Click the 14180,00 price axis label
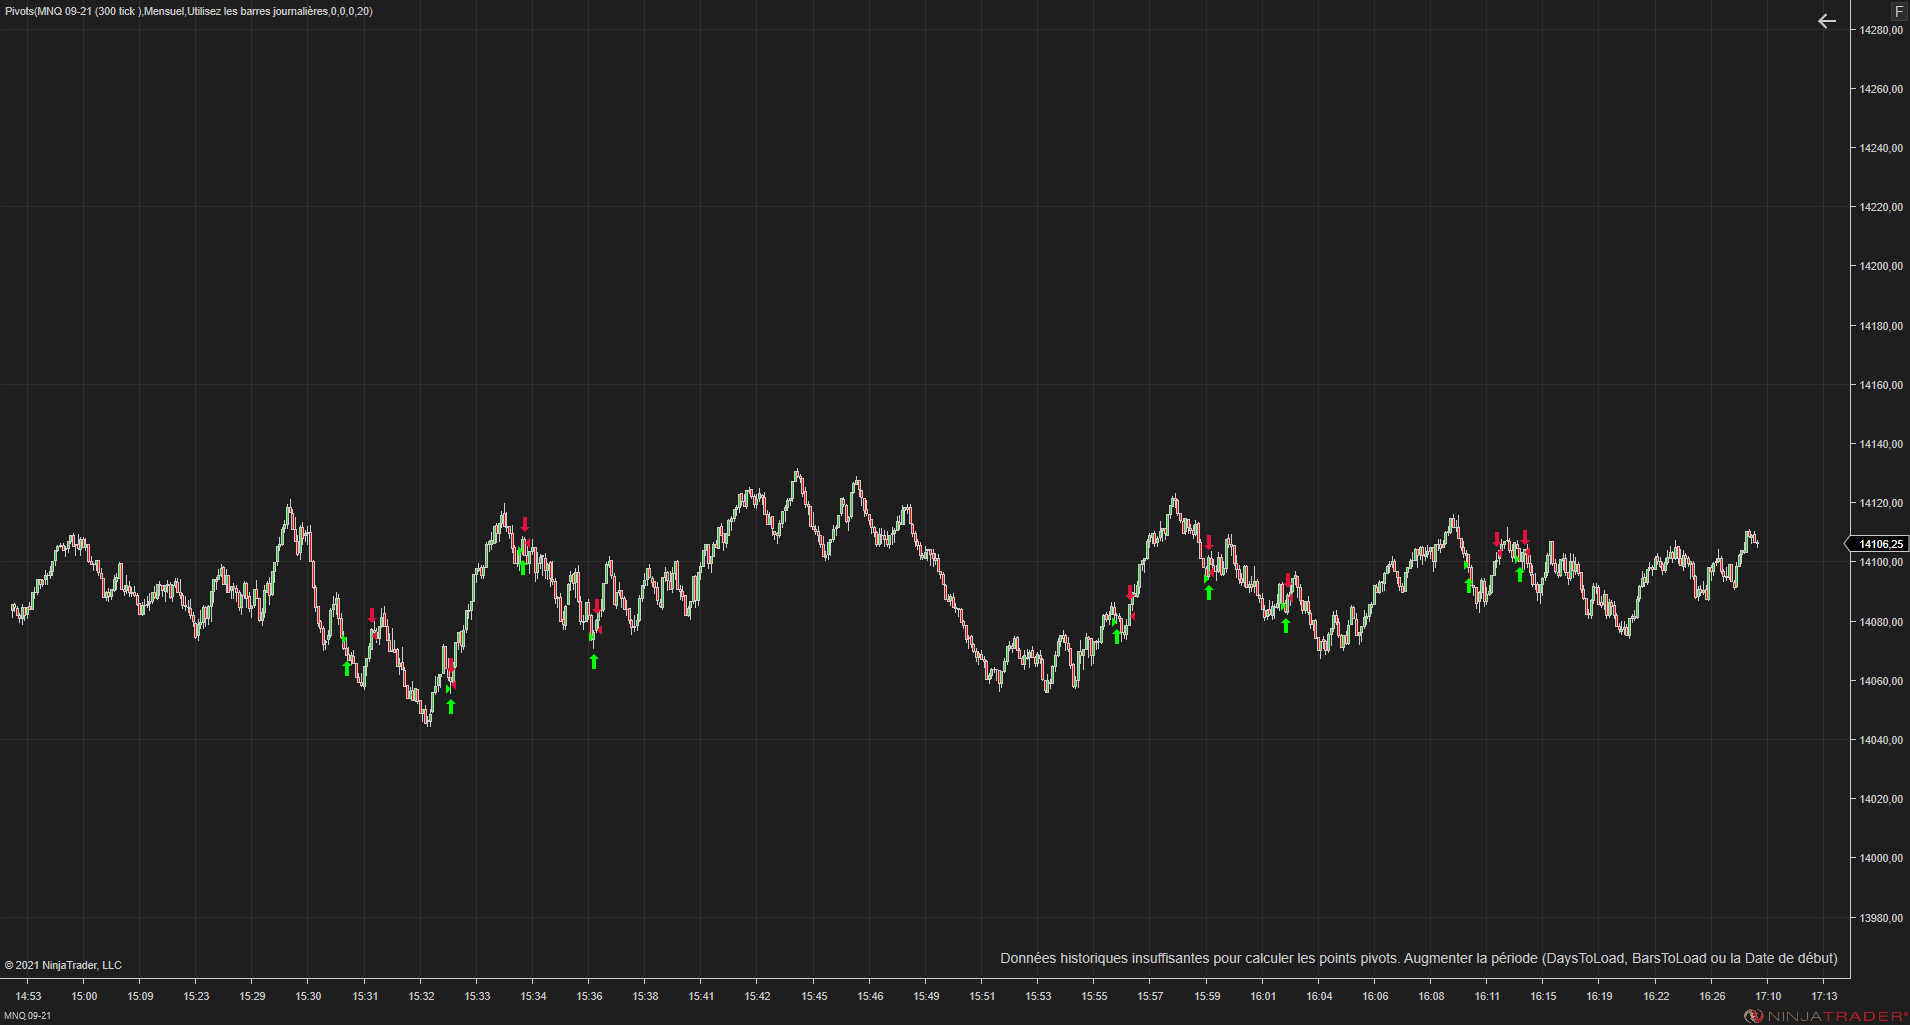Viewport: 1910px width, 1025px height. [1881, 326]
